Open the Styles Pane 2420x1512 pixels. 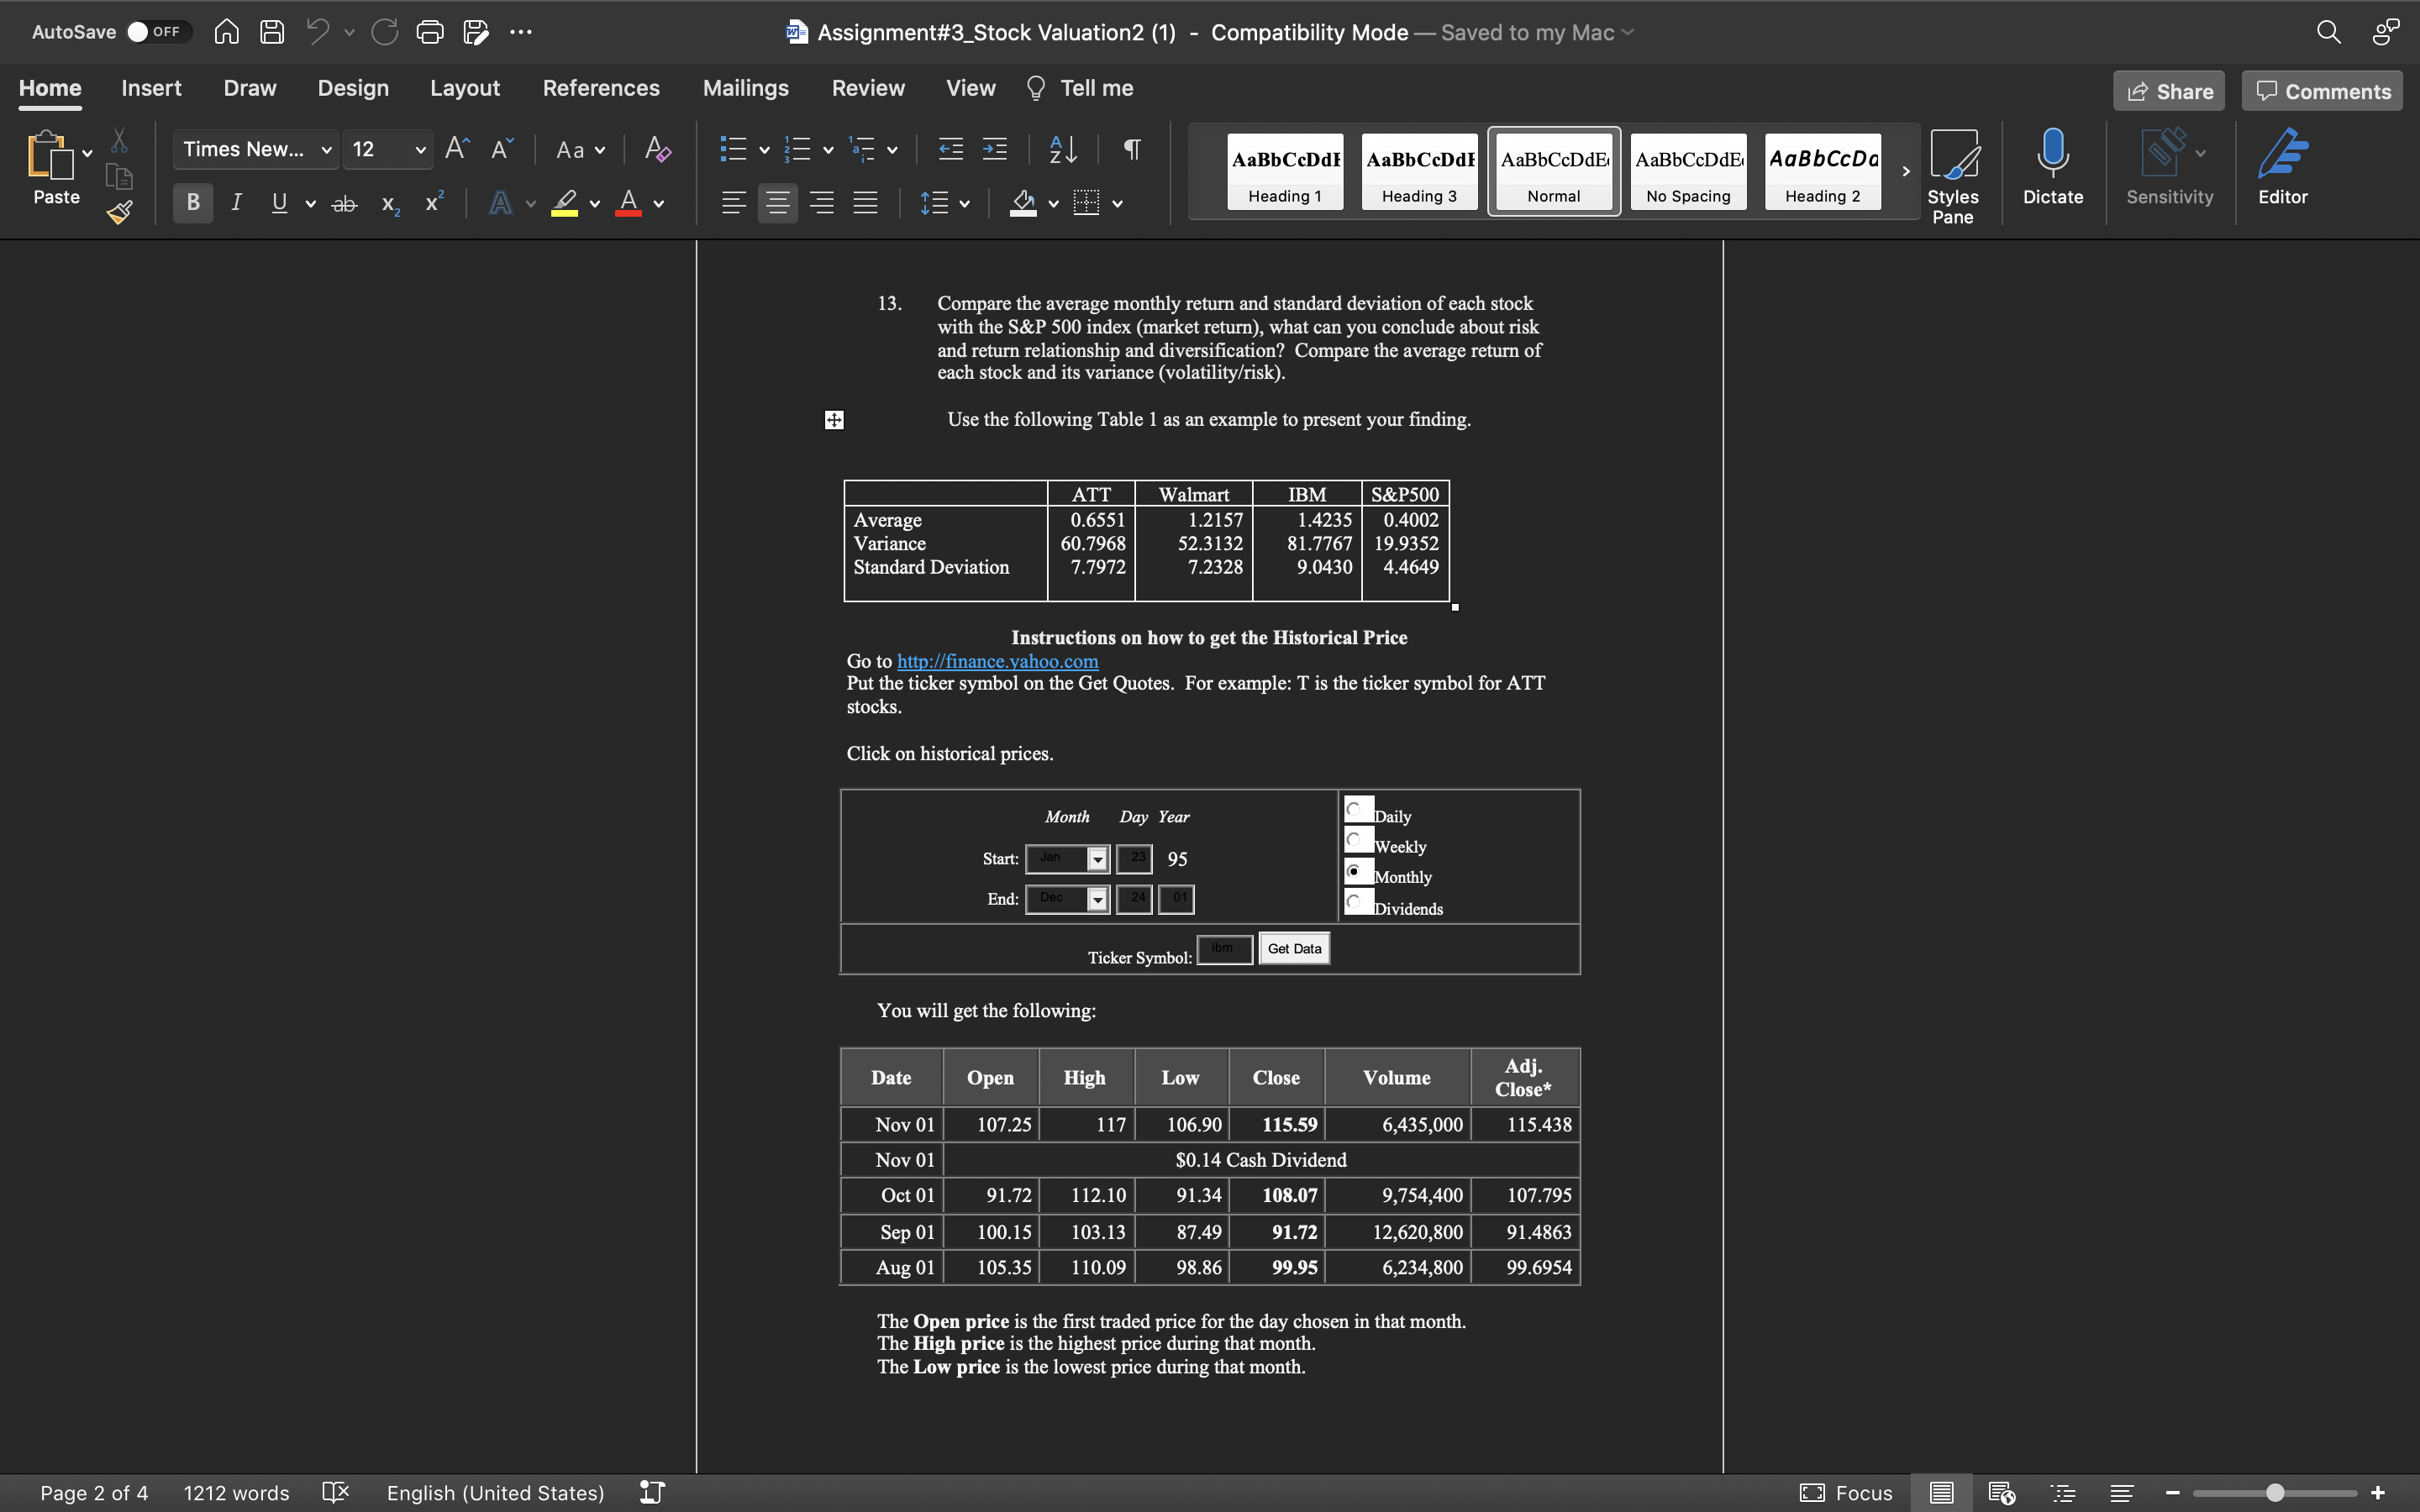pos(1951,176)
